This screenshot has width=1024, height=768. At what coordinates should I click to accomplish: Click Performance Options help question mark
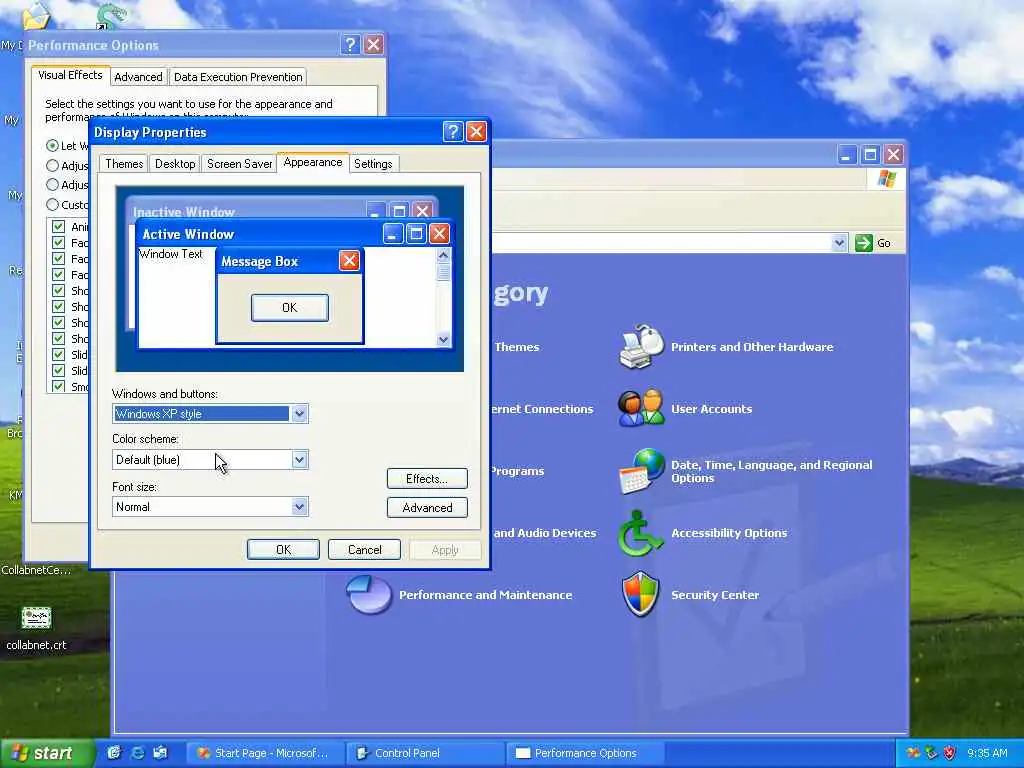350,44
